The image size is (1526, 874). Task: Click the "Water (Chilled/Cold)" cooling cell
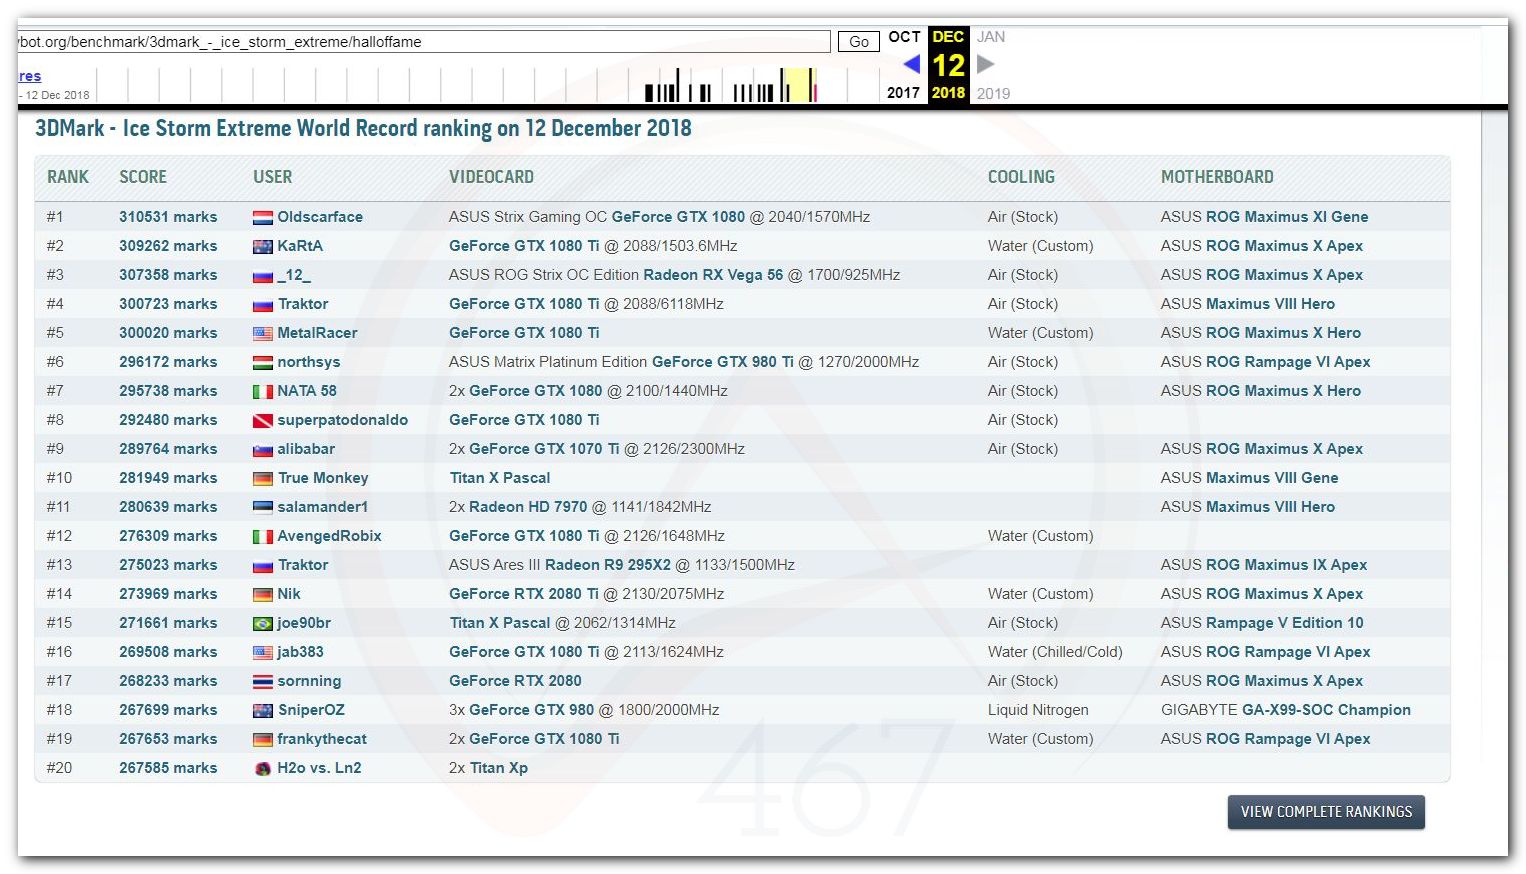[1055, 652]
